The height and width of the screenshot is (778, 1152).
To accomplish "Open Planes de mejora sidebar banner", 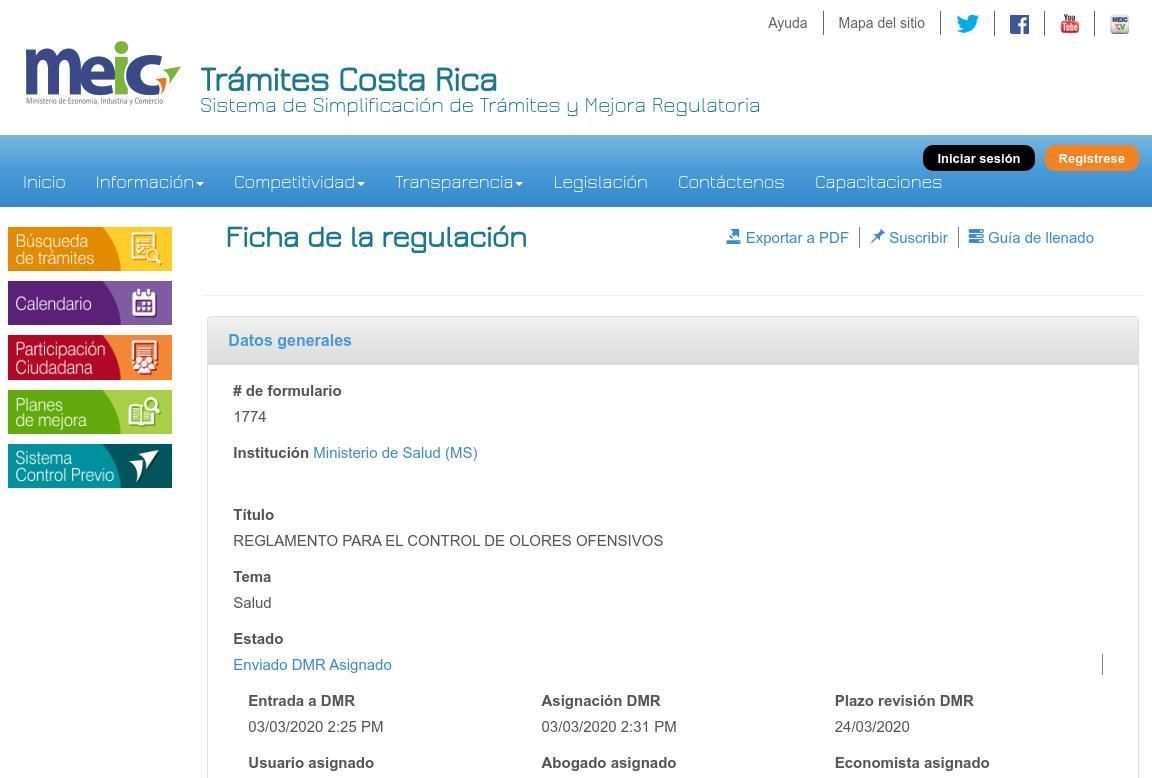I will [x=90, y=411].
